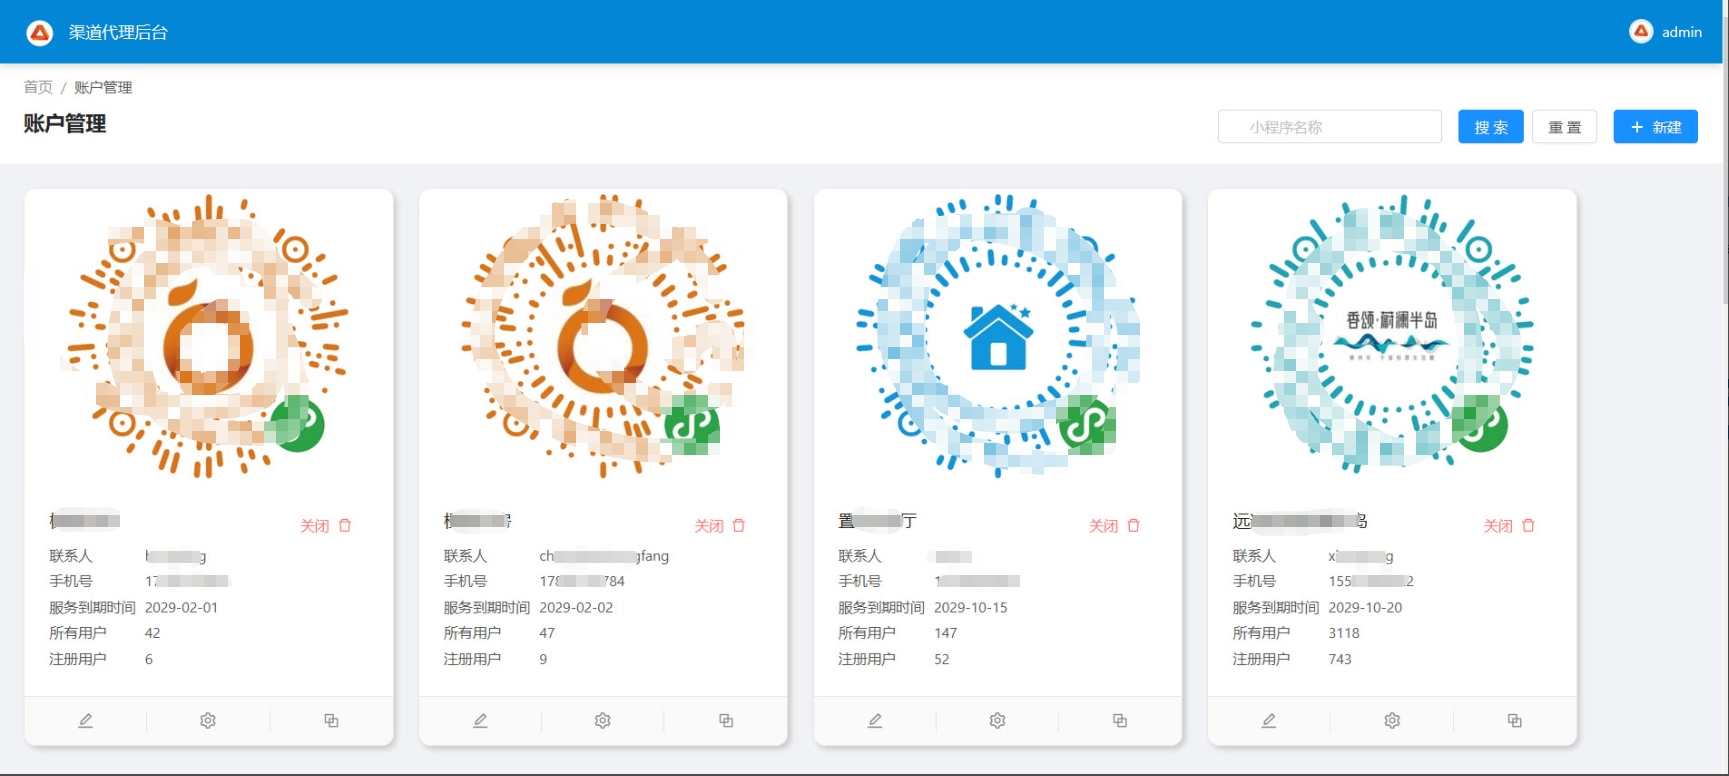Select the date 2029-10-15

click(x=971, y=607)
